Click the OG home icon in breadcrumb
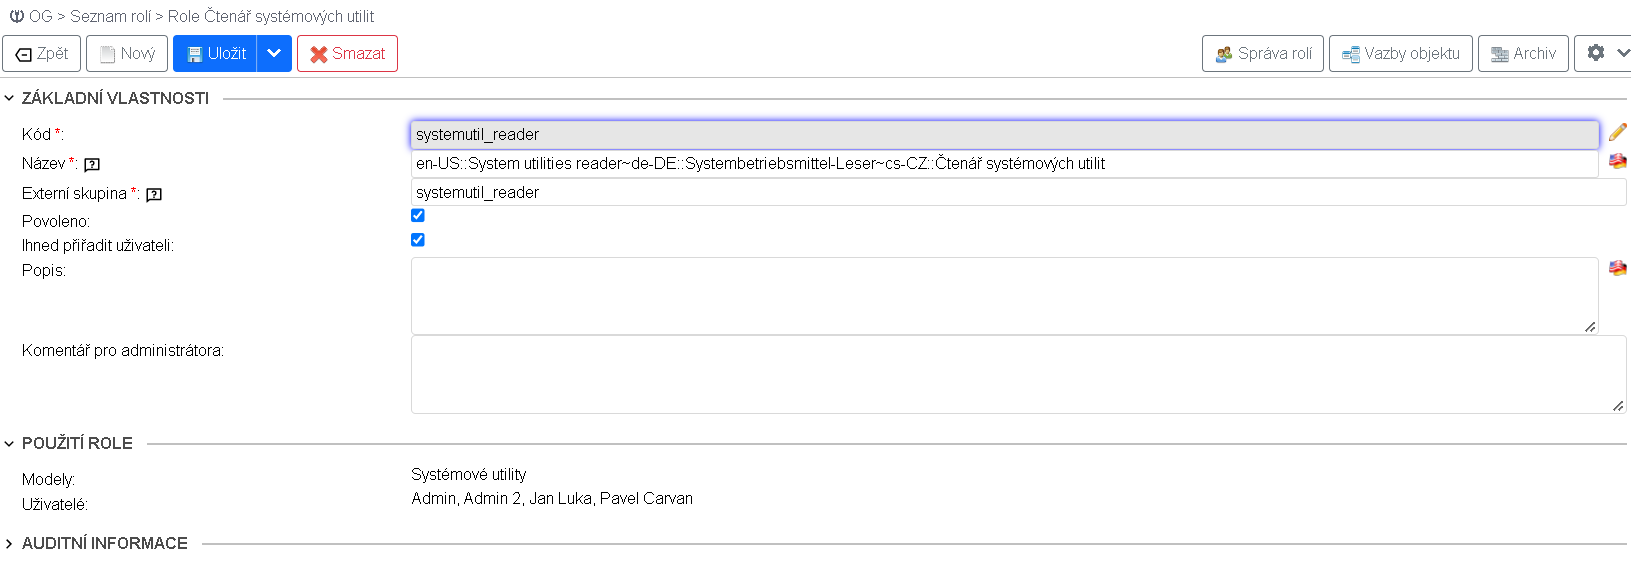 (x=17, y=16)
